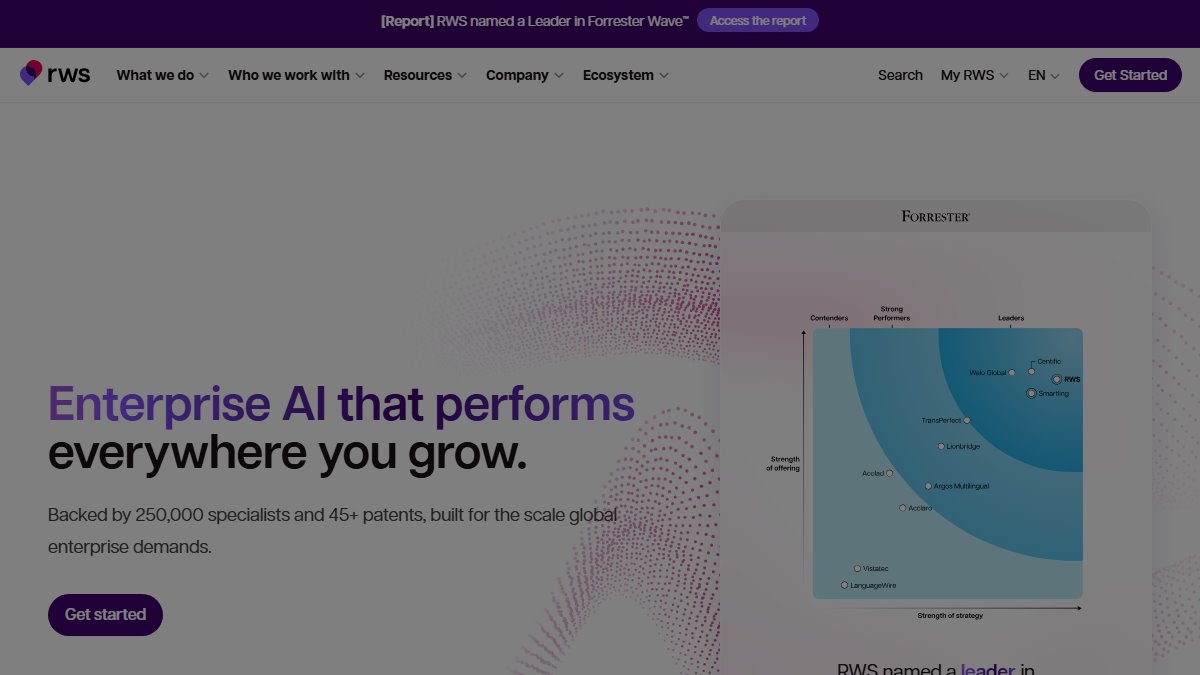Click the RWS logo in the header

point(55,74)
